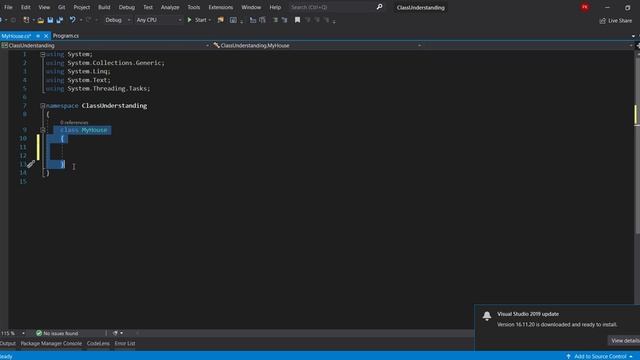Click the Undo arrow icon

click(x=72, y=20)
